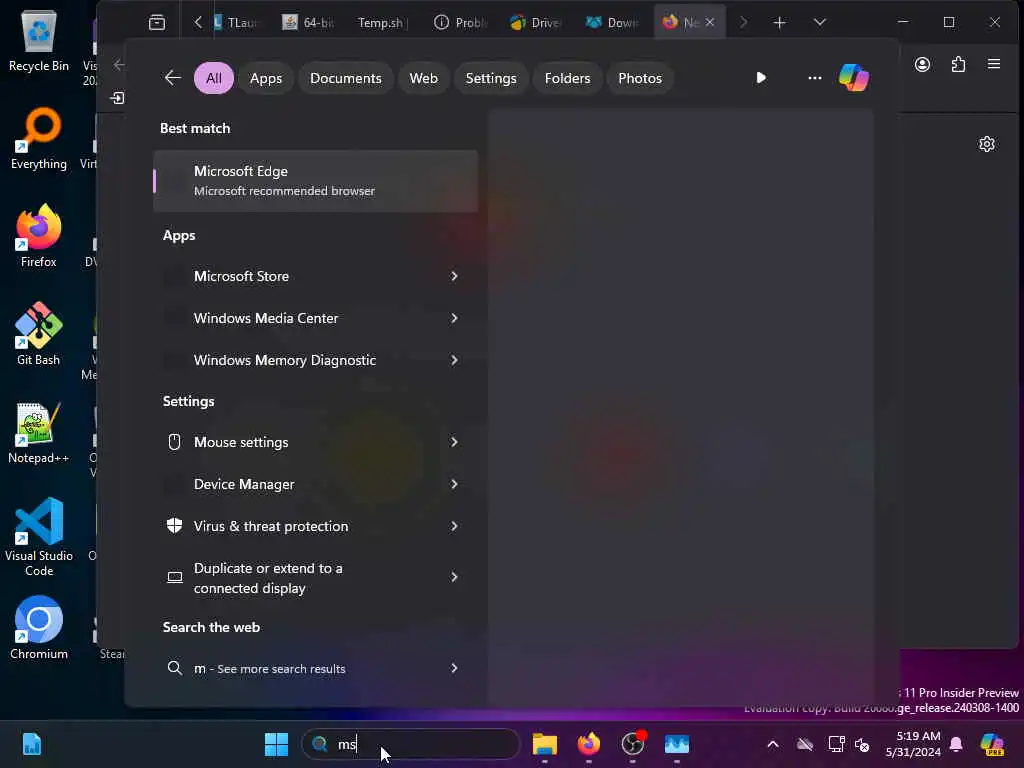Viewport: 1024px width, 768px height.
Task: Open Mouse settings result
Action: click(x=315, y=442)
